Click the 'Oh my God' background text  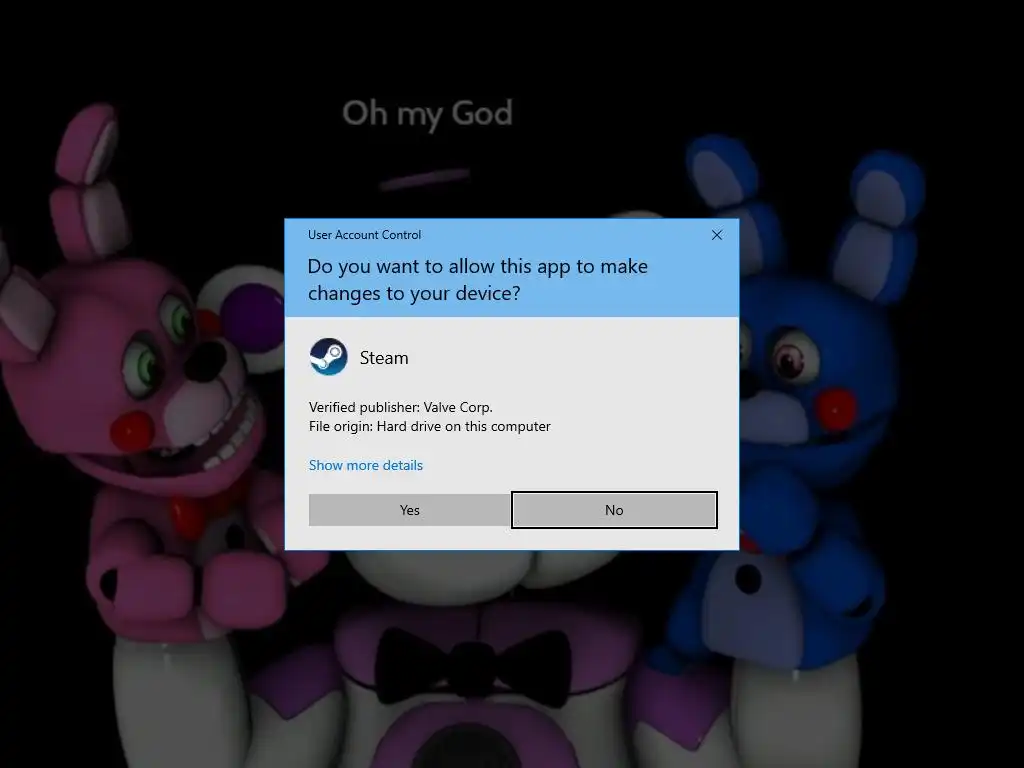coord(428,114)
